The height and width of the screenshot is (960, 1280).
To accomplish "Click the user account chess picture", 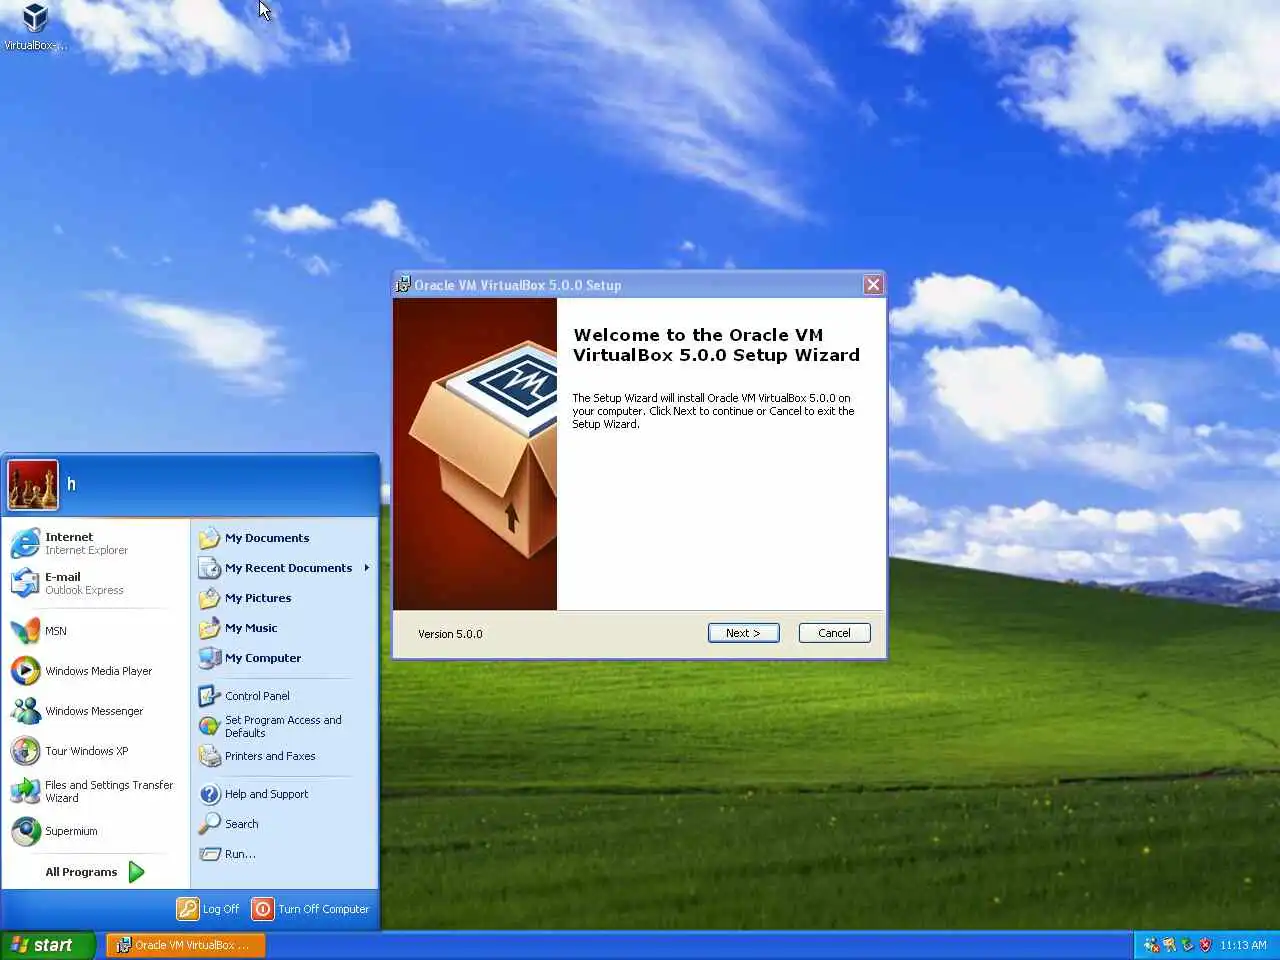I will [33, 485].
